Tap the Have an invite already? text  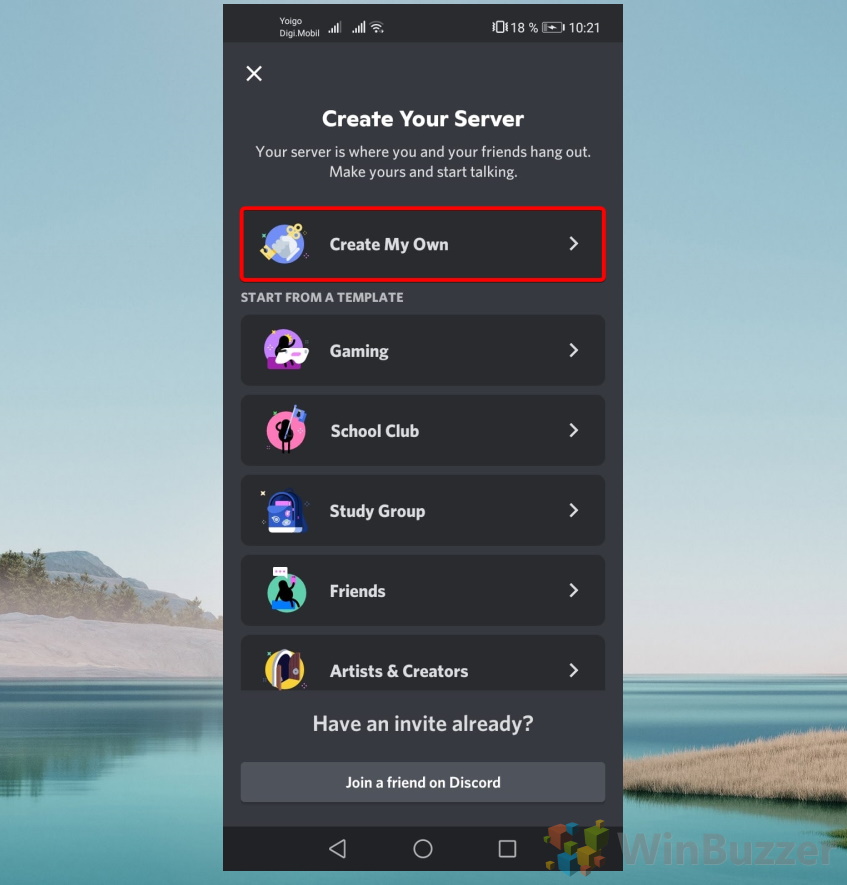coord(423,724)
